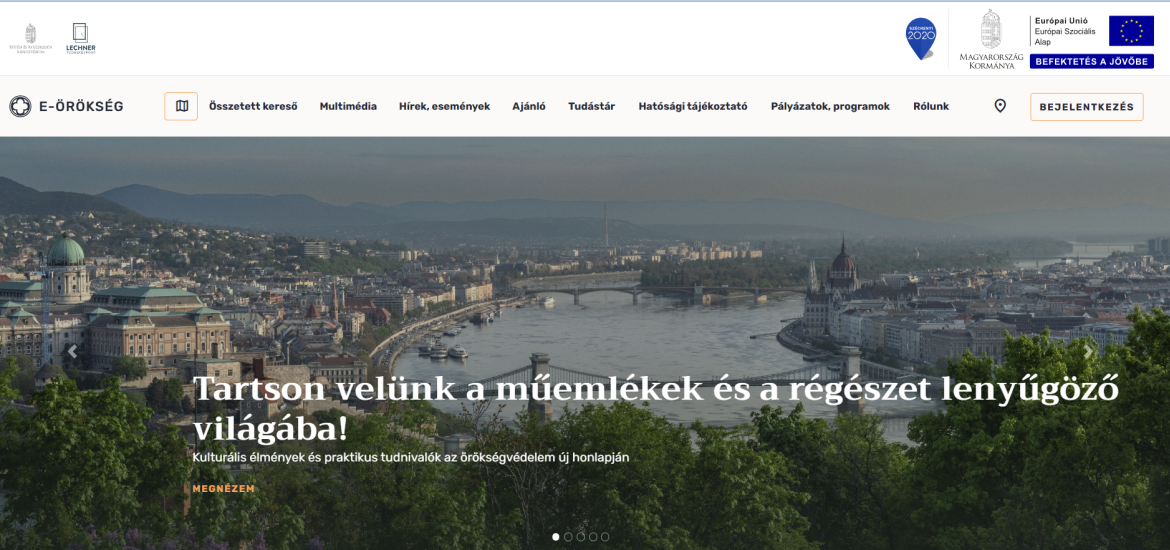Click the Széchenyi 2020 badge
The image size is (1170, 550).
[x=920, y=38]
